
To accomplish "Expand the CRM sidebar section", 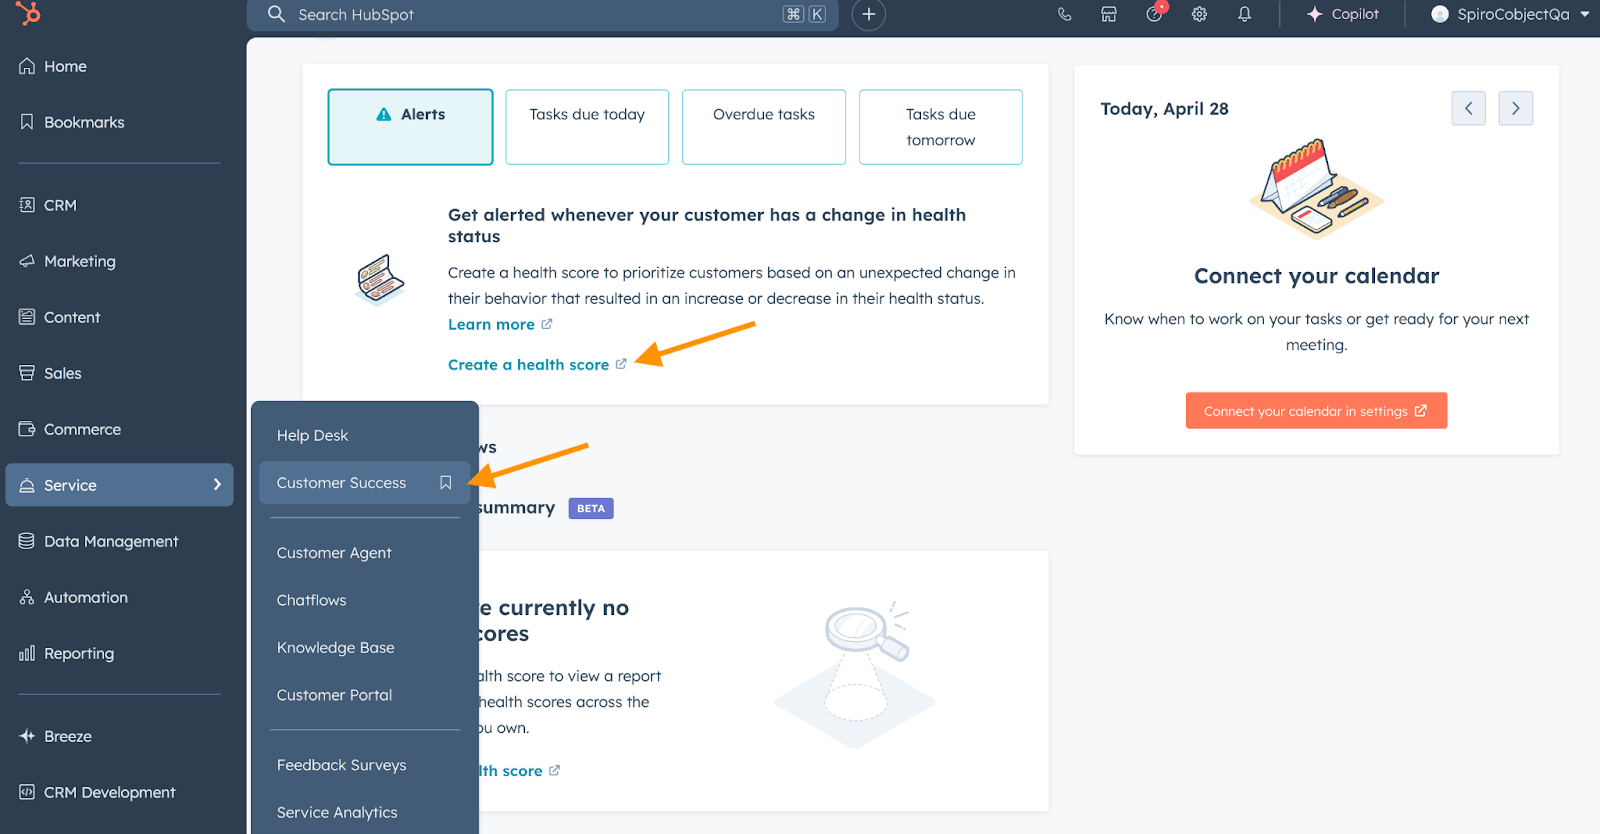I will click(47, 205).
